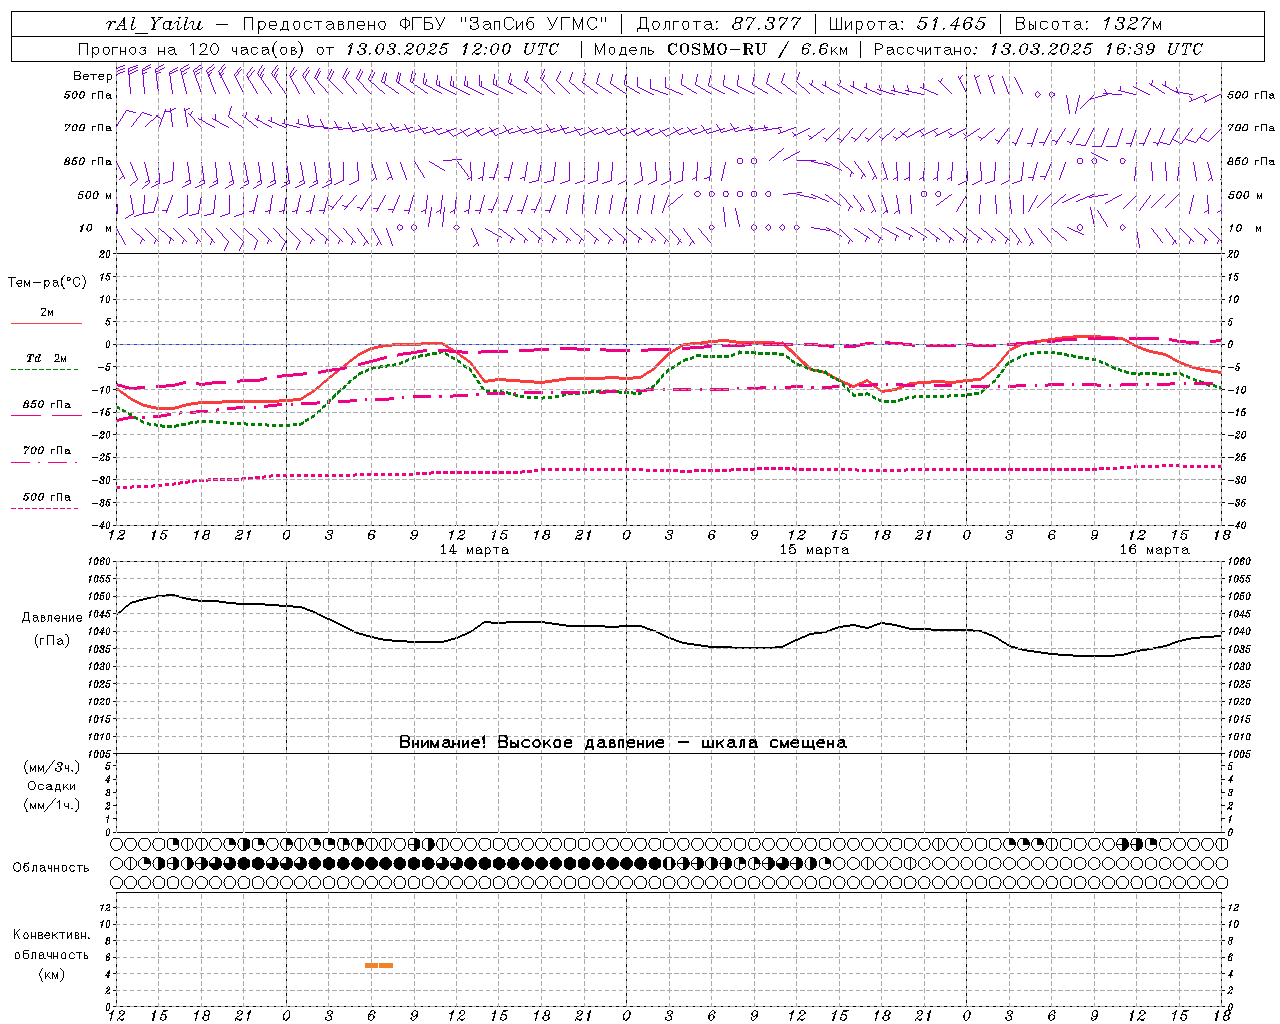
Task: Click the Конвективн. convective cloud label
Action: 52,935
